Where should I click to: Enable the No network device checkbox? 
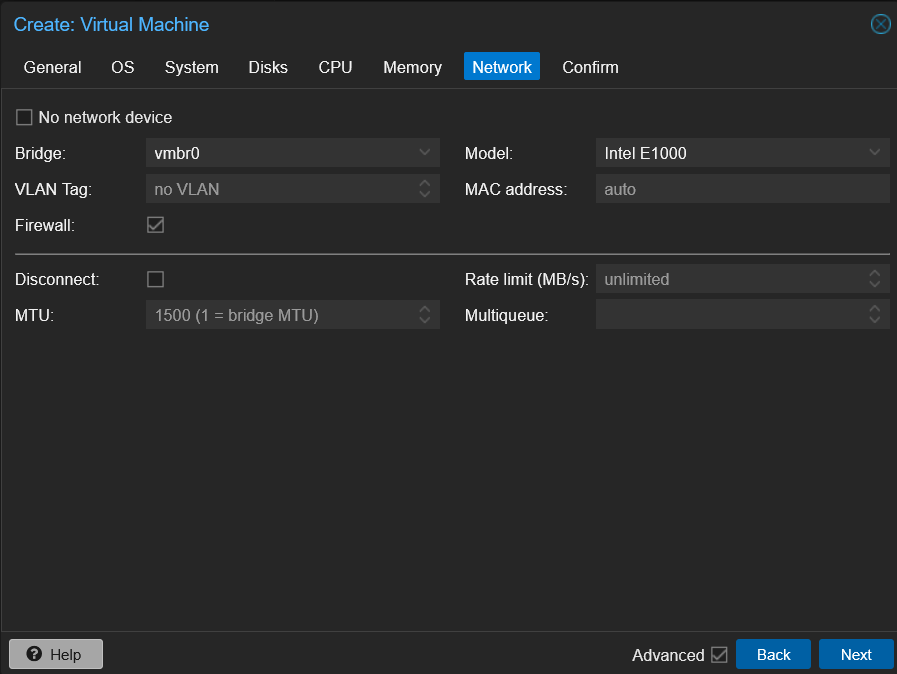[24, 118]
